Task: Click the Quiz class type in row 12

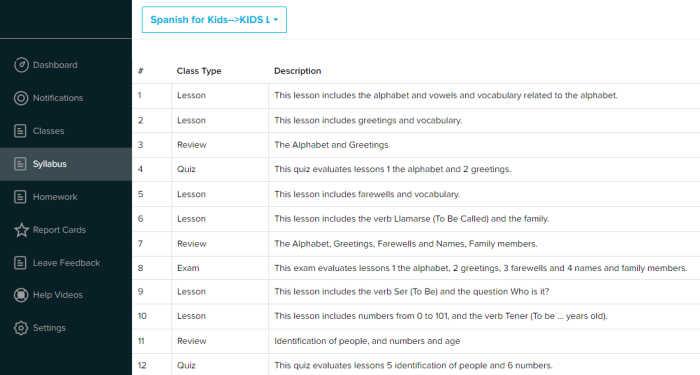Action: 186,366
